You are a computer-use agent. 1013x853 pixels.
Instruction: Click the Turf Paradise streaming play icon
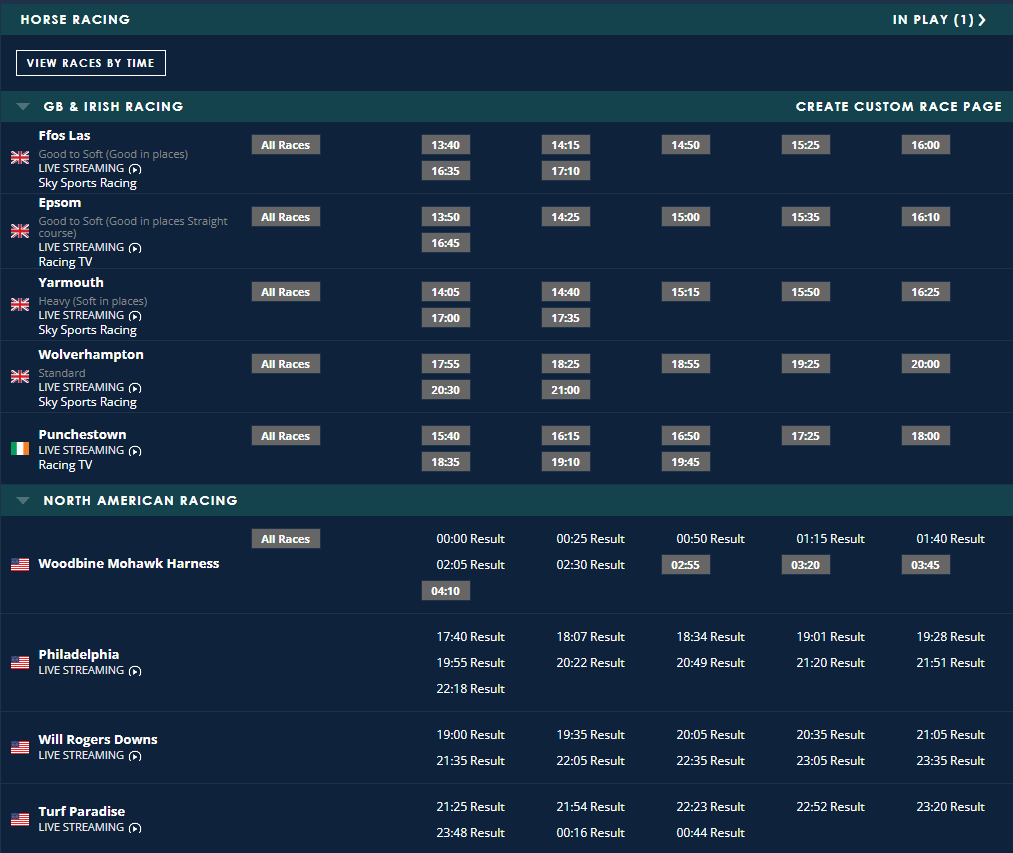pyautogui.click(x=135, y=828)
